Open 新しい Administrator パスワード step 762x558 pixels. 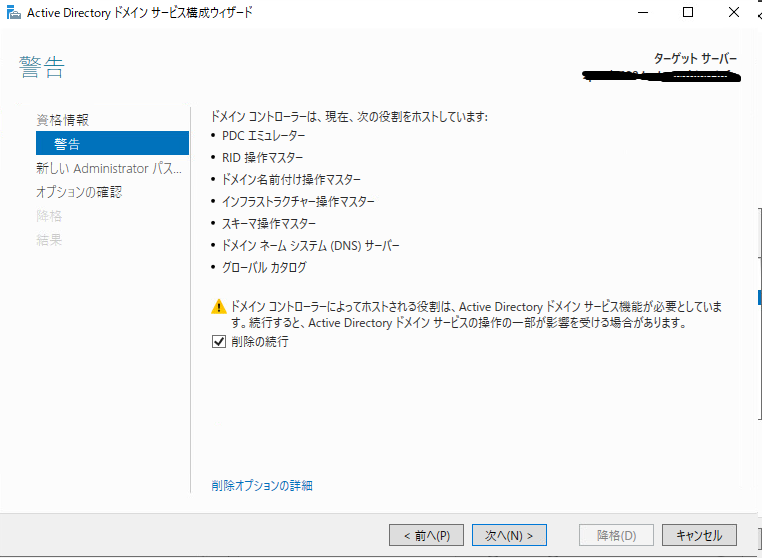click(x=109, y=168)
